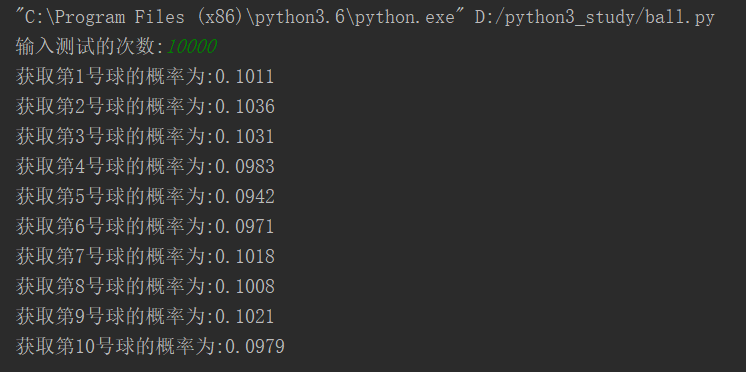
Task: Select the ball 7 probability line 0.1018
Action: (145, 256)
